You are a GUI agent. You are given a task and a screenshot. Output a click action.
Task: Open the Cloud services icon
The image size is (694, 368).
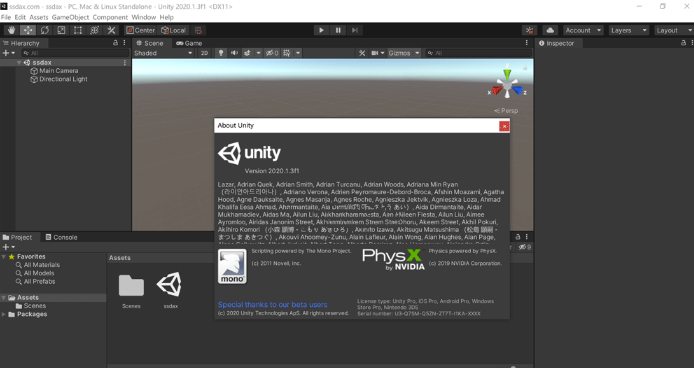[x=550, y=30]
